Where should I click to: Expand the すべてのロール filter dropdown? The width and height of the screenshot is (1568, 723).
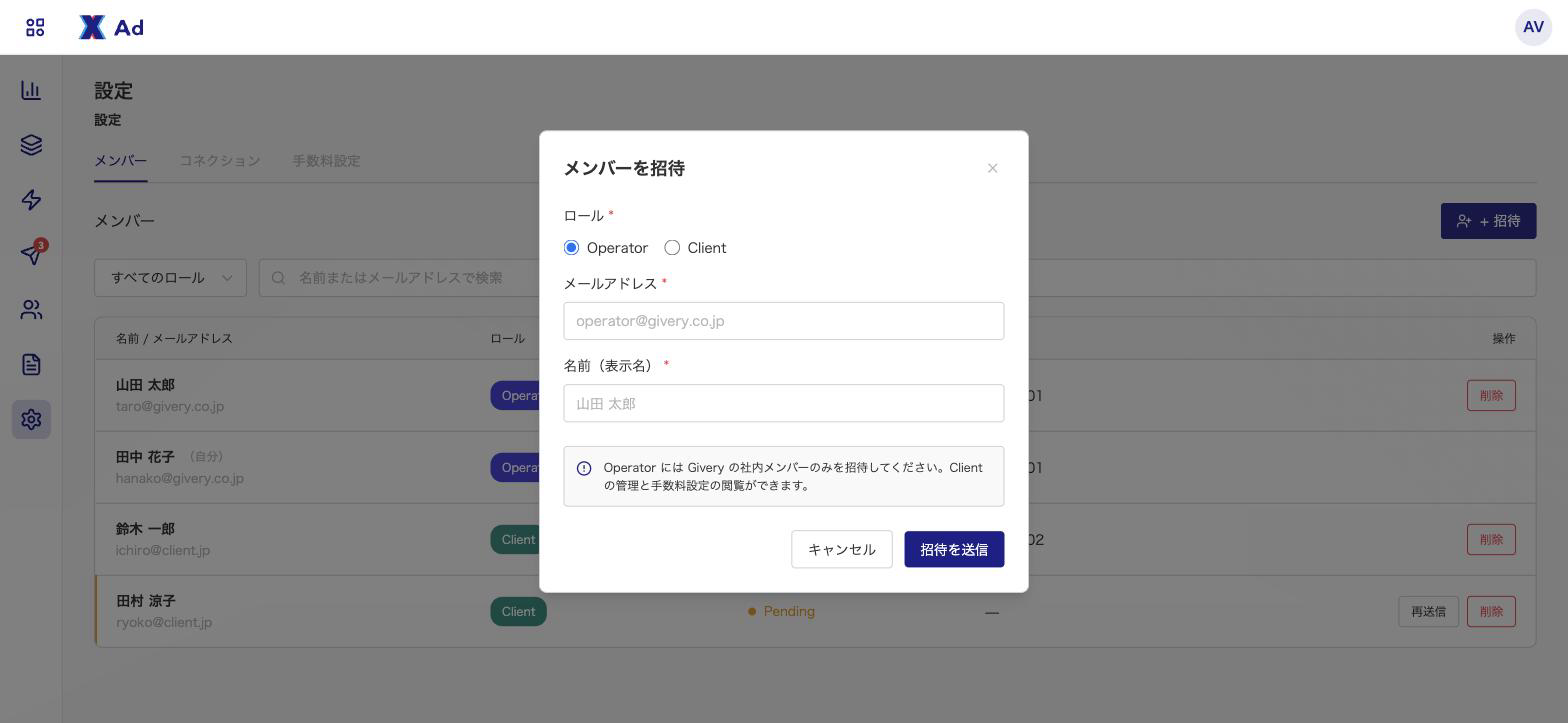(171, 278)
